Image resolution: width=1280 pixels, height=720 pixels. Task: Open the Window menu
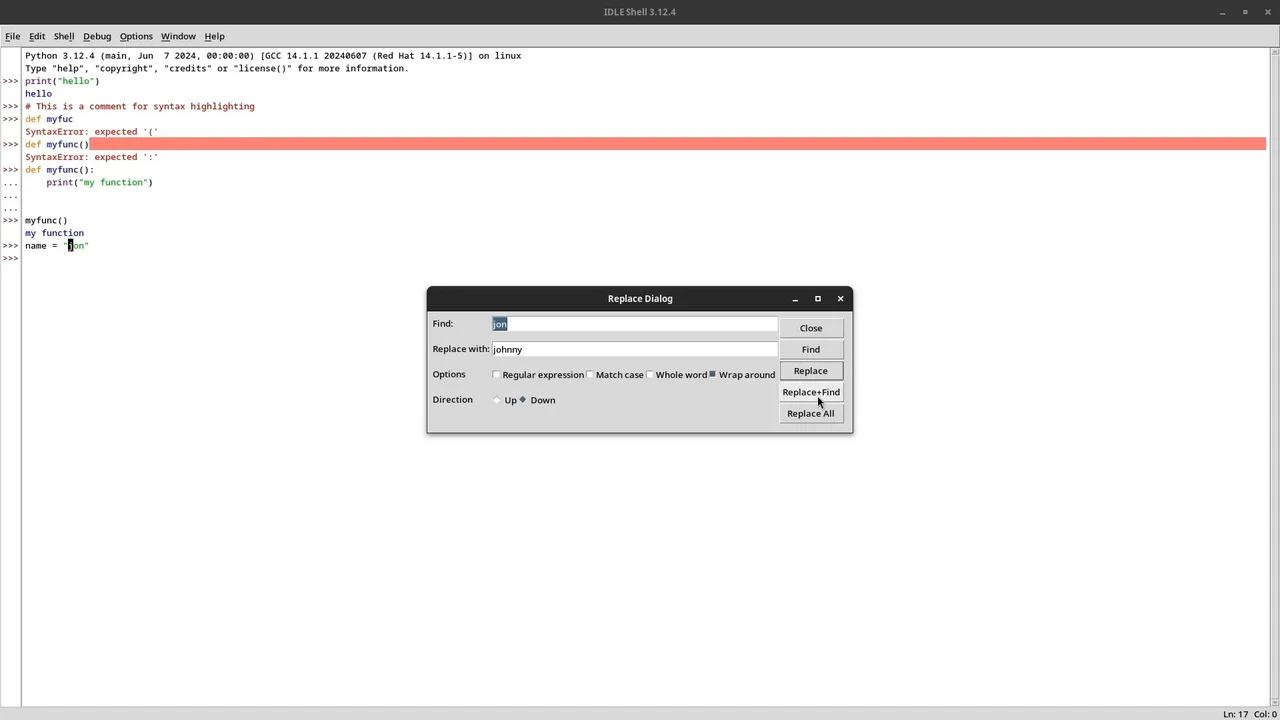[x=178, y=36]
